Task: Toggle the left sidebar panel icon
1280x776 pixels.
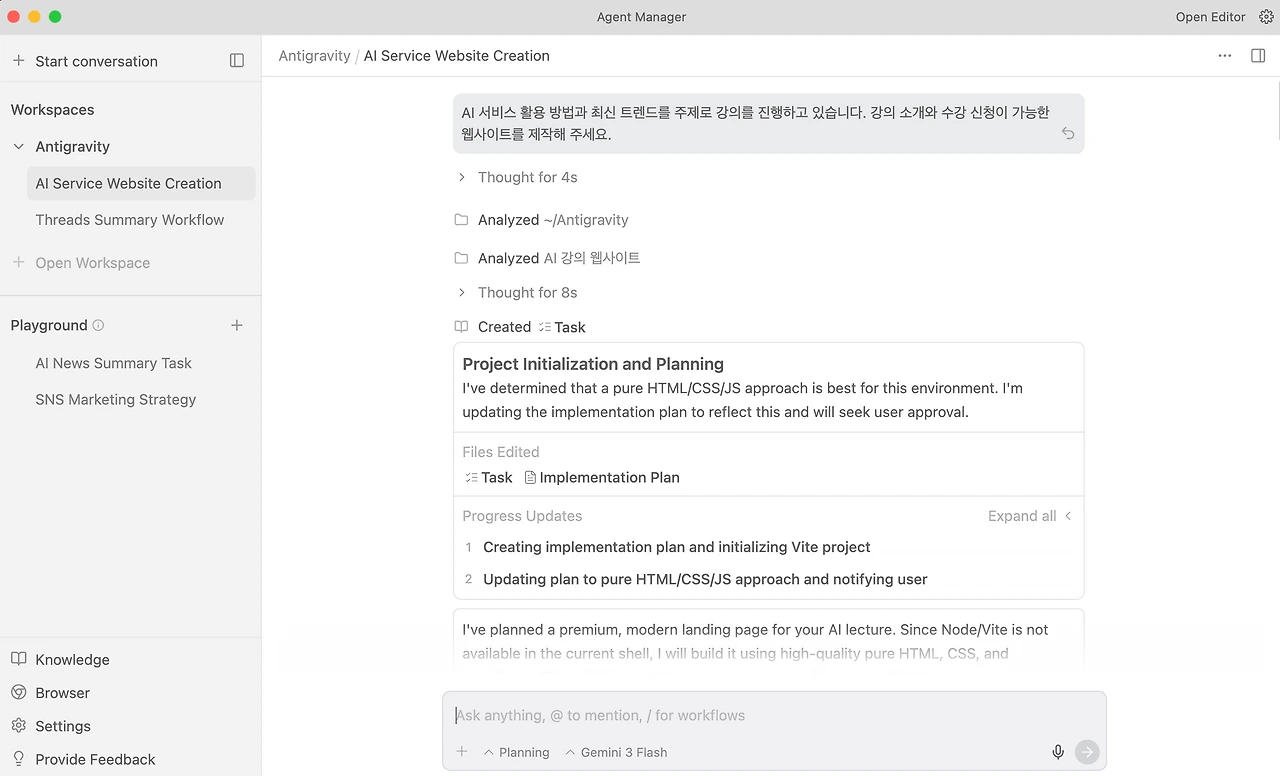Action: coord(237,61)
